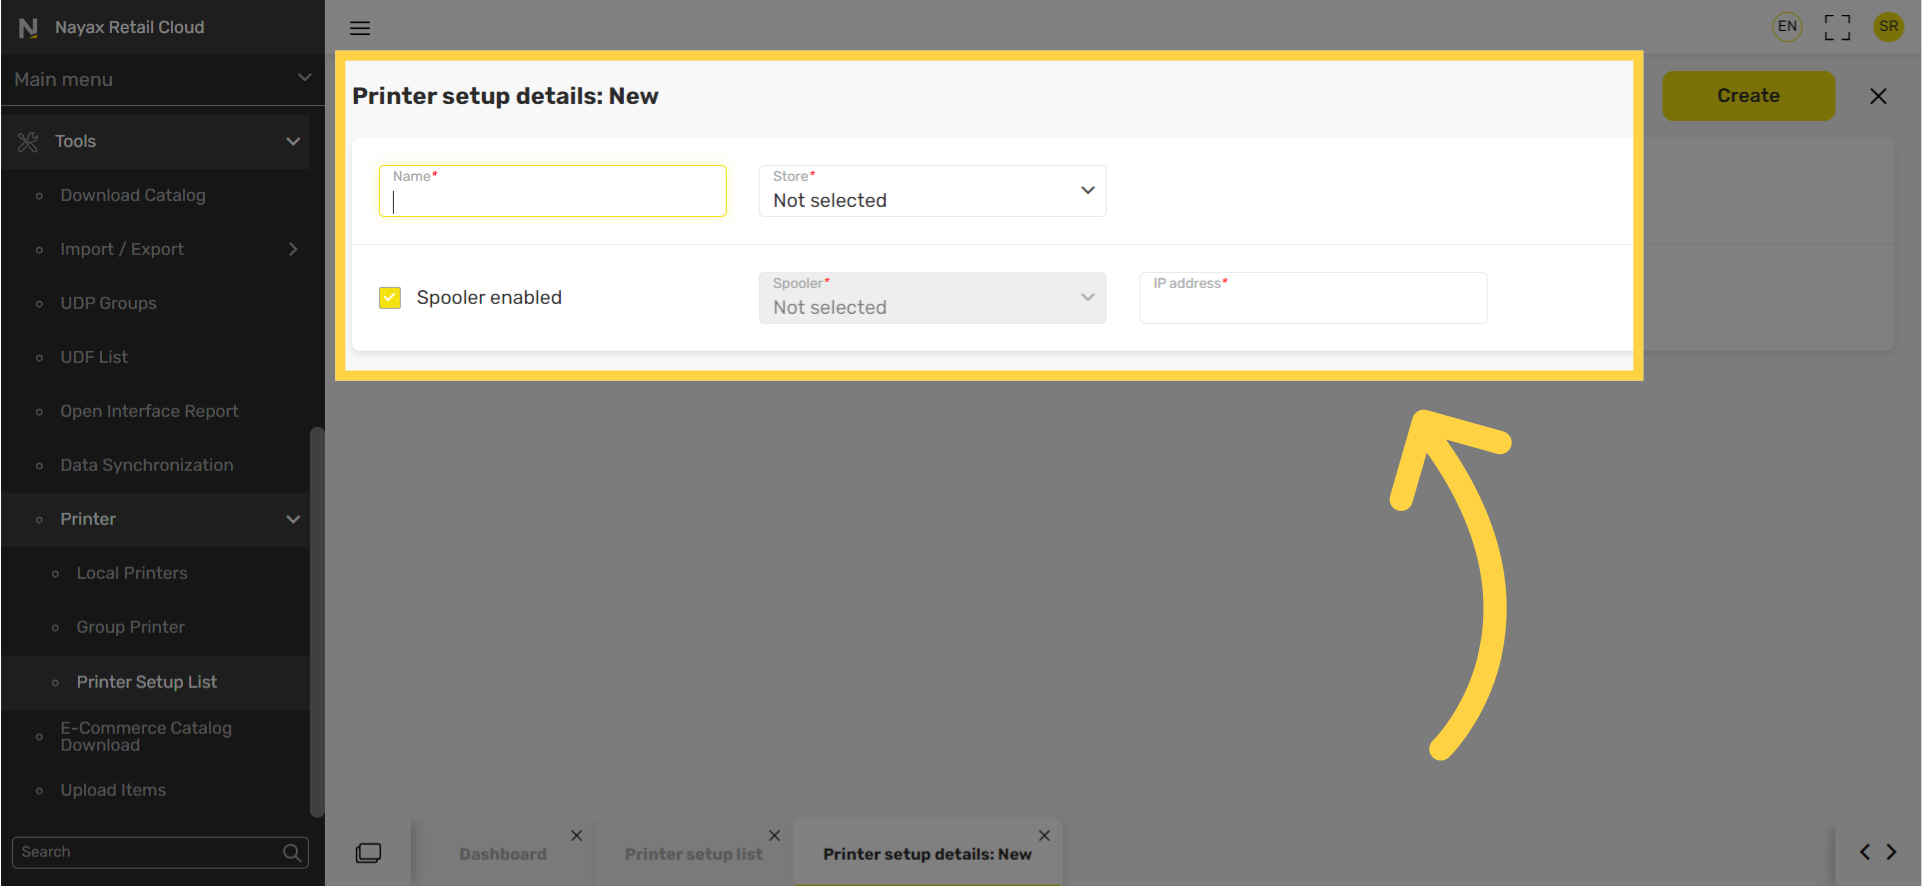This screenshot has height=886, width=1922.
Task: Open the Spooler dropdown
Action: click(932, 298)
